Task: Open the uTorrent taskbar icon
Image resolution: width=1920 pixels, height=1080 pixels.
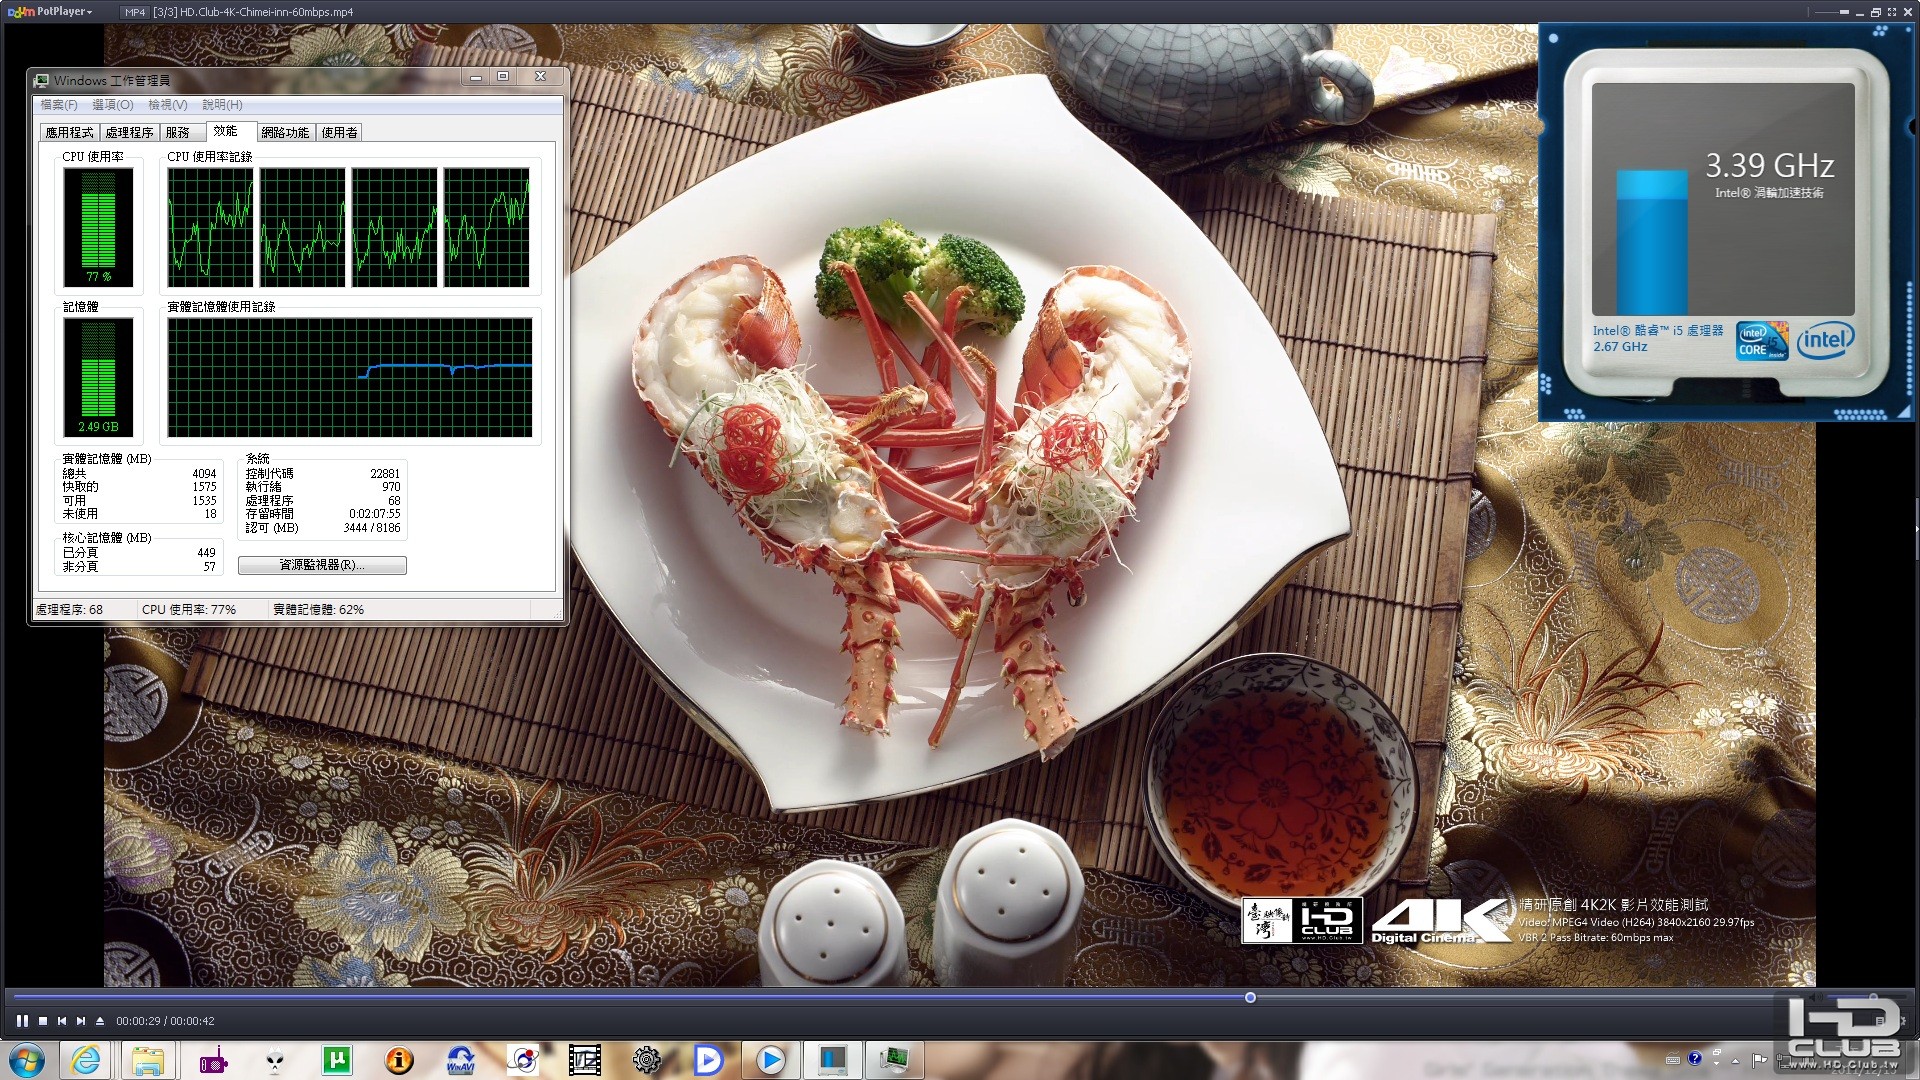Action: tap(337, 1060)
